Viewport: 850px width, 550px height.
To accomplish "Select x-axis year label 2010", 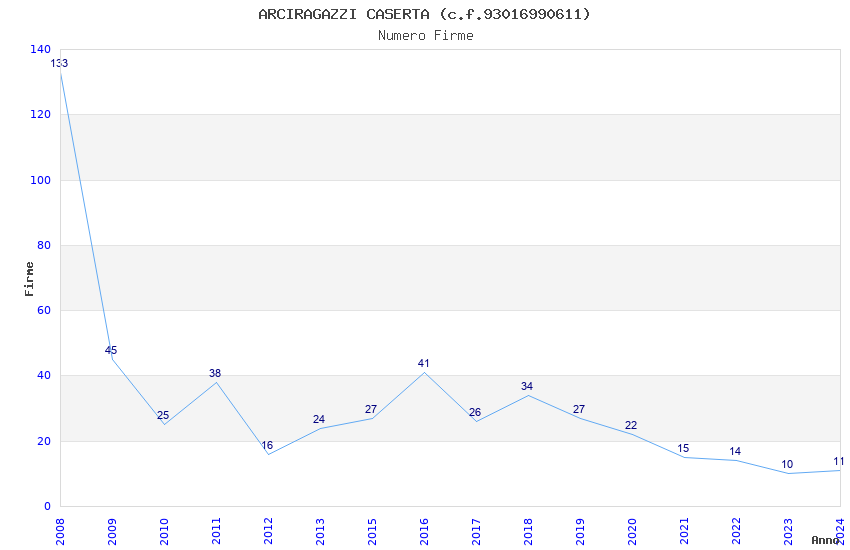I will 164,532.
